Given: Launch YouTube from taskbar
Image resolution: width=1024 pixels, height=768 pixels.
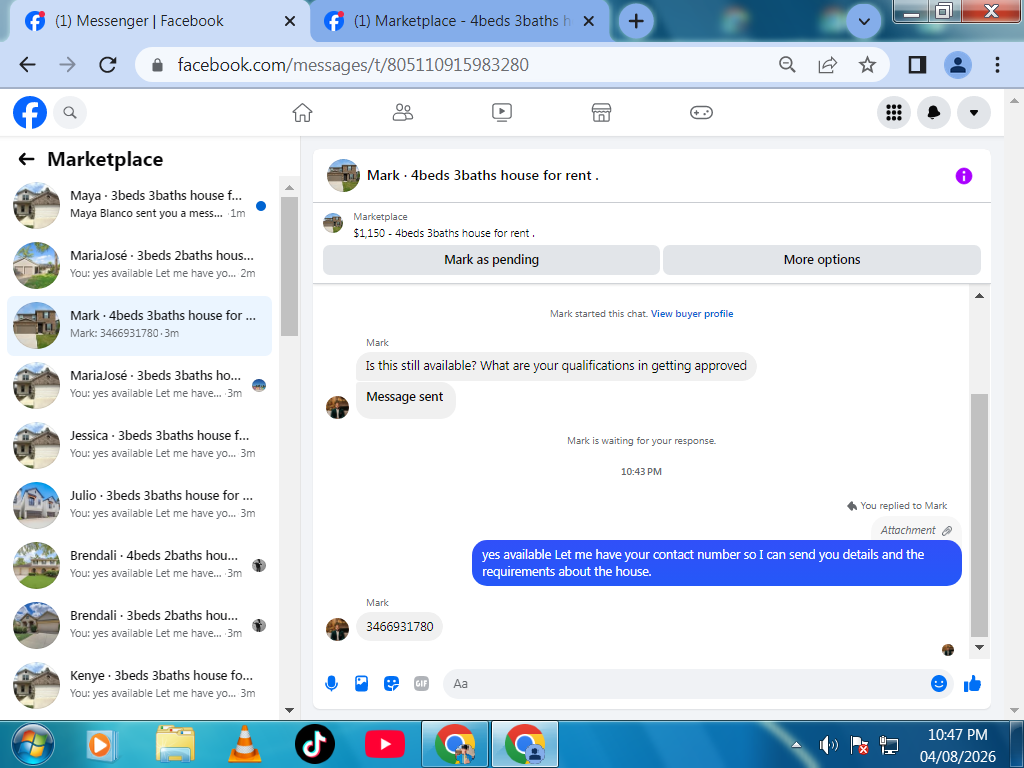Looking at the screenshot, I should (385, 744).
